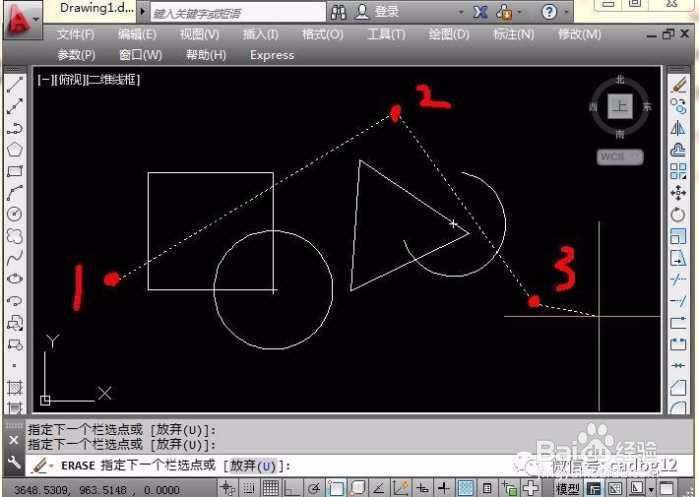Open the annotation scale dropdown arrow
This screenshot has width=699, height=497.
tap(651, 489)
